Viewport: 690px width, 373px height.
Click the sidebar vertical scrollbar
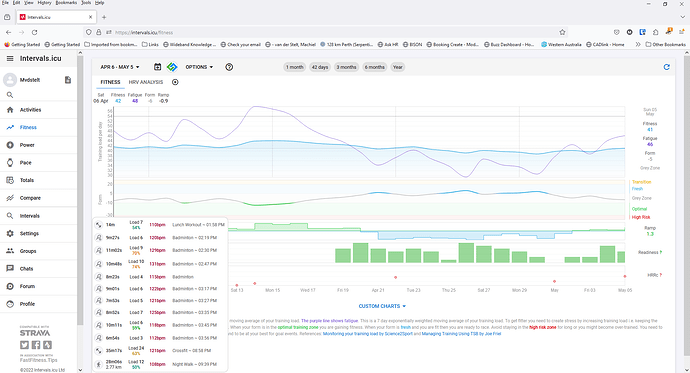80,189
